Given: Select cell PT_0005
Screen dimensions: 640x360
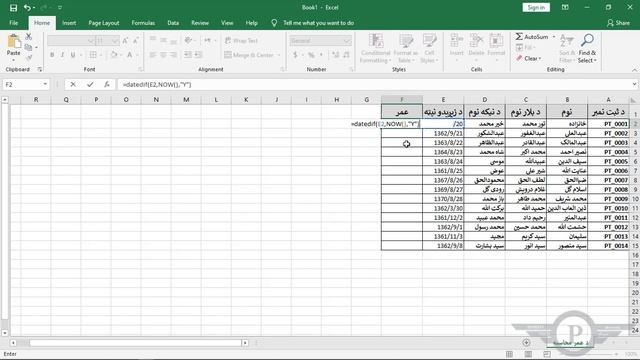Looking at the screenshot, I should 608,161.
